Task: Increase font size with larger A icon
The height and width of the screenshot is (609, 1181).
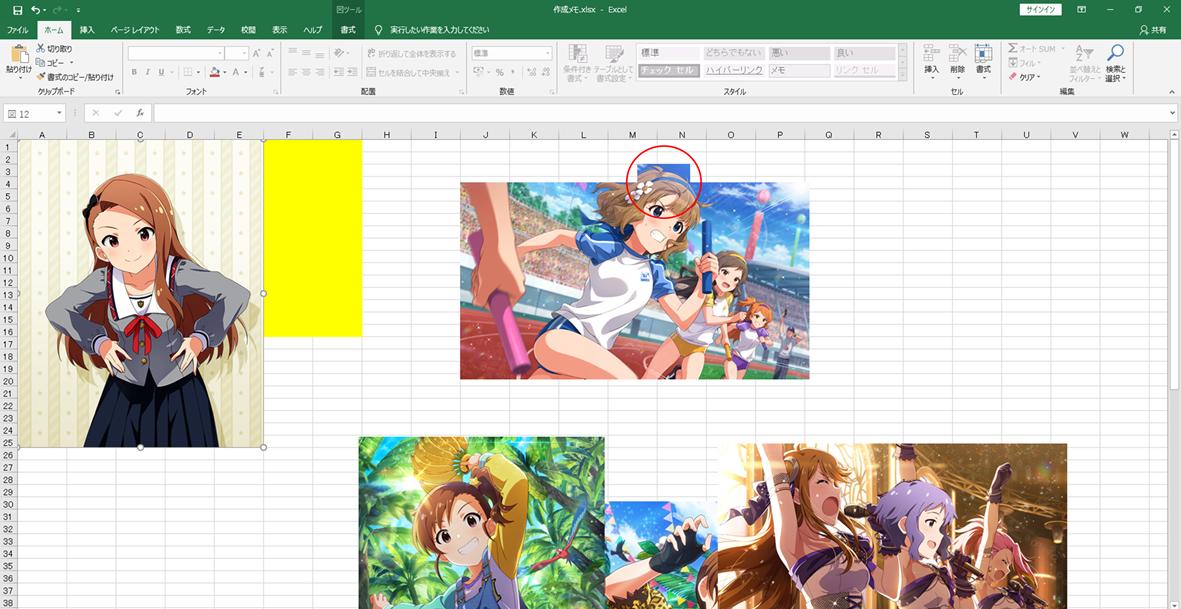Action: tap(257, 53)
